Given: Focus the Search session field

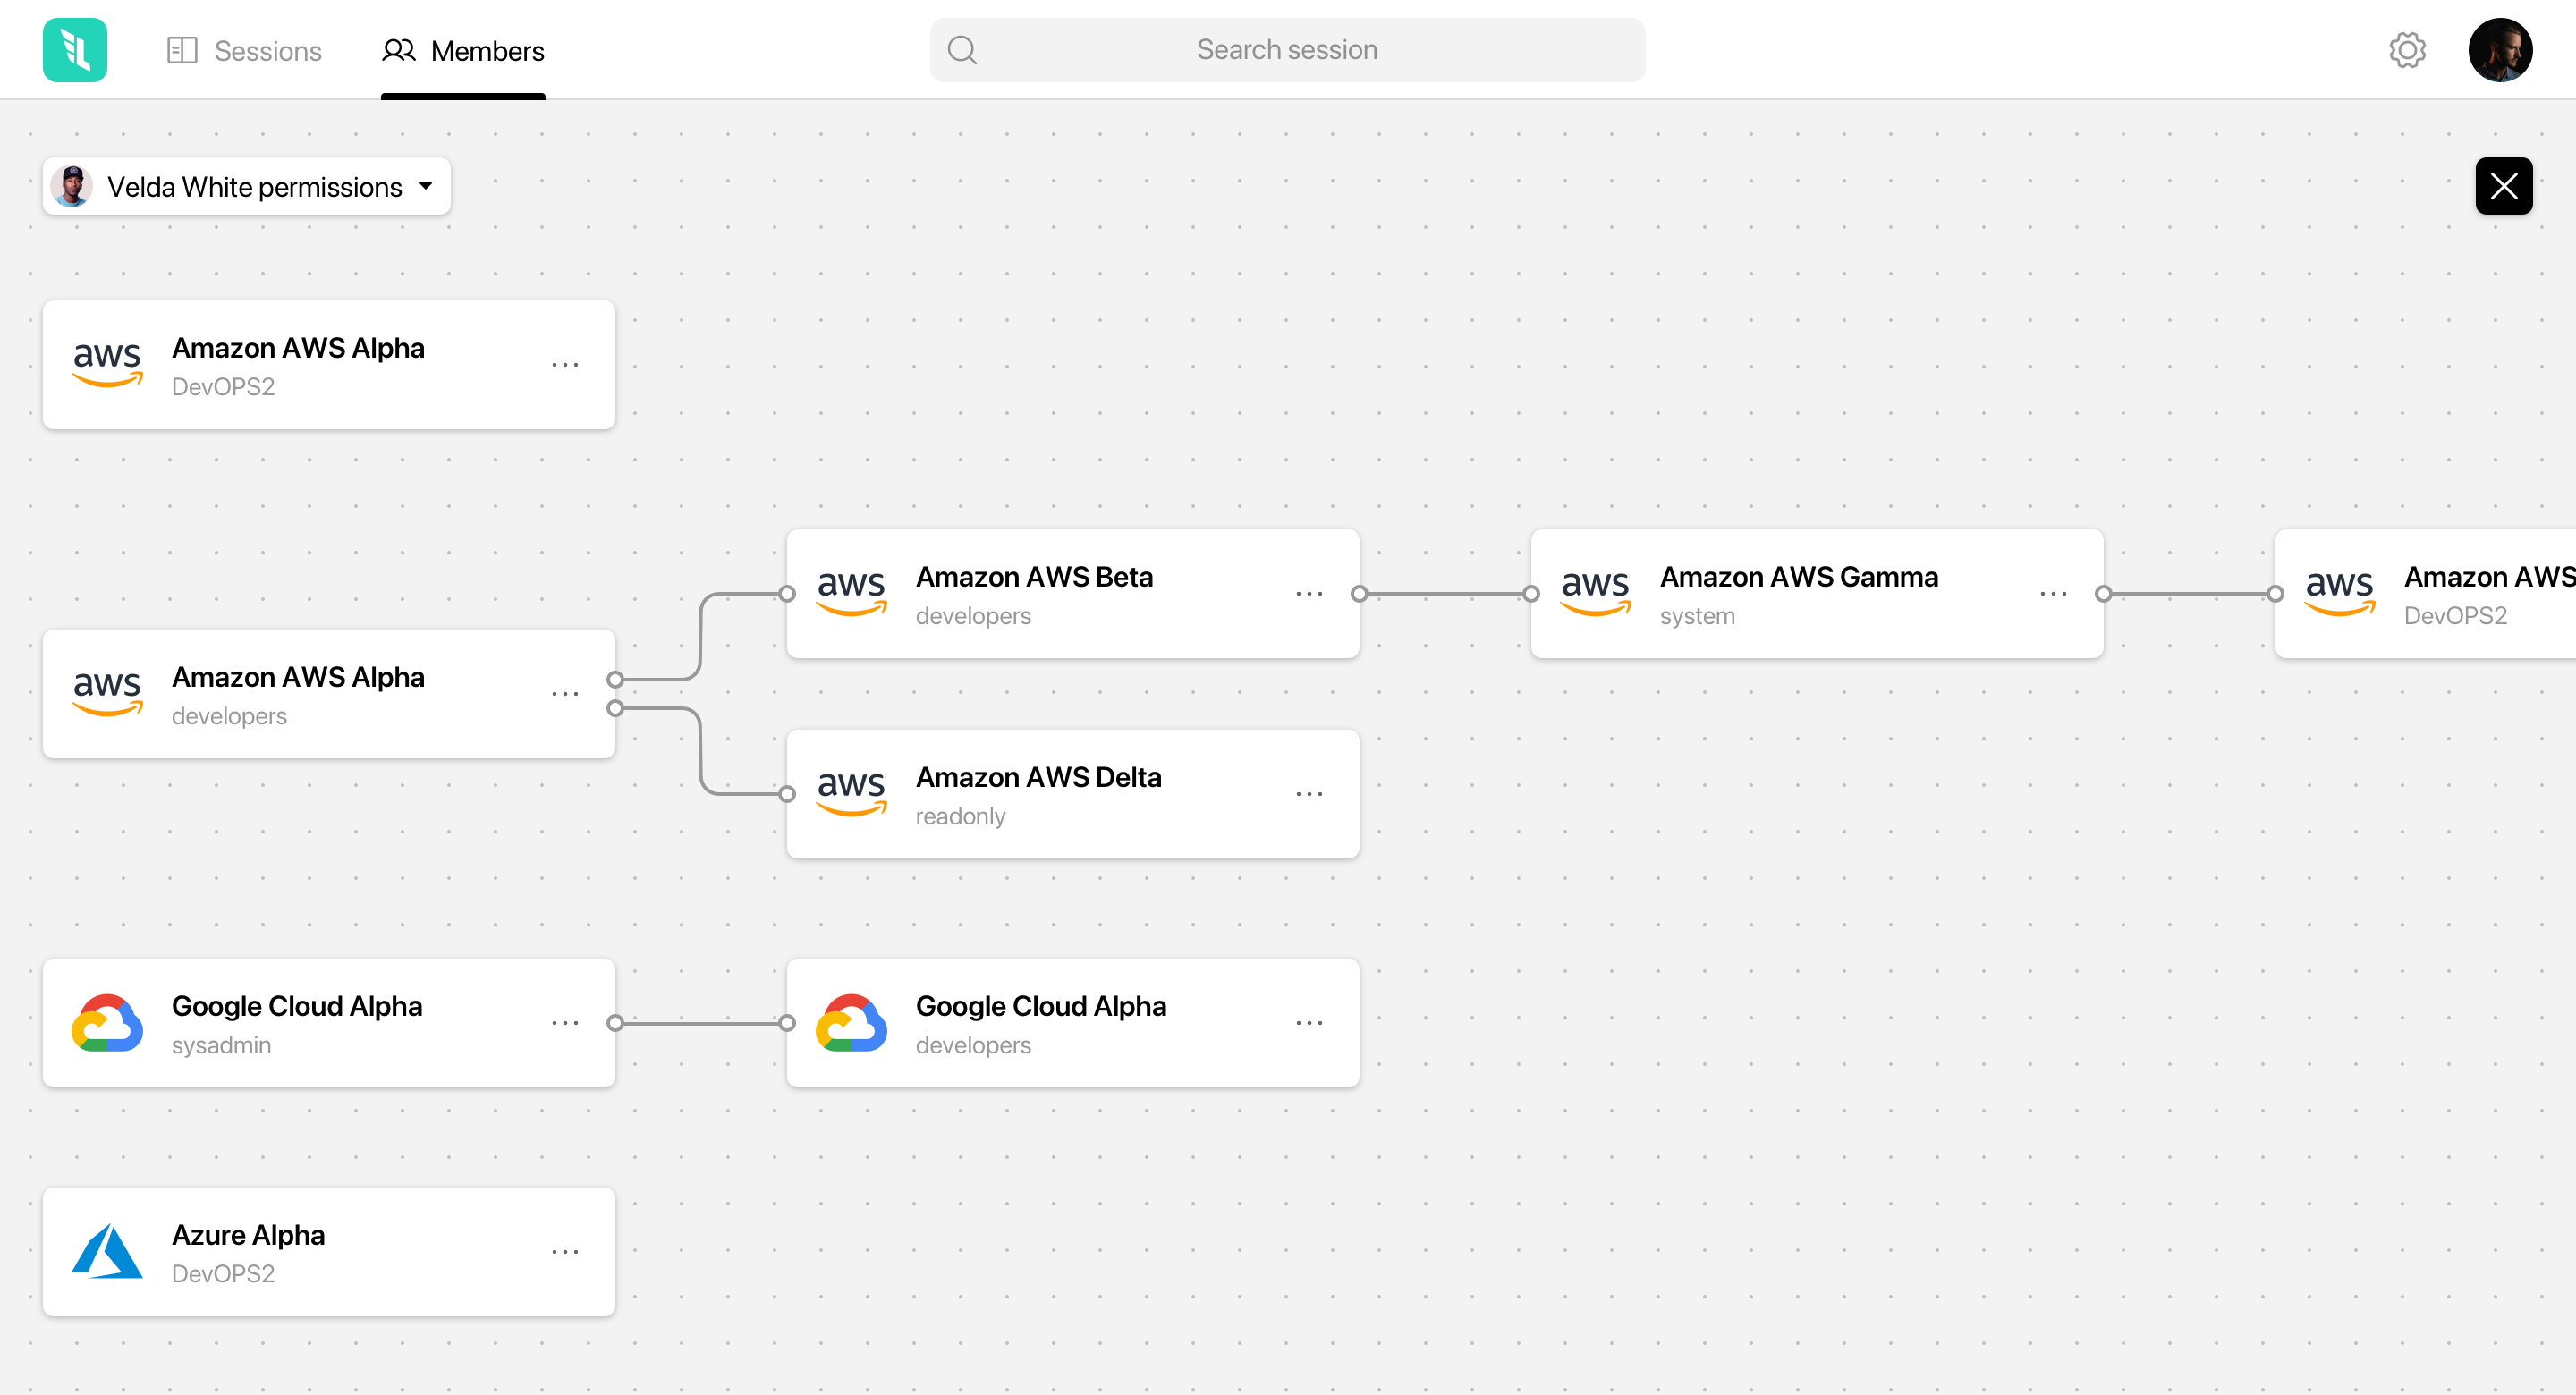Looking at the screenshot, I should point(1287,50).
